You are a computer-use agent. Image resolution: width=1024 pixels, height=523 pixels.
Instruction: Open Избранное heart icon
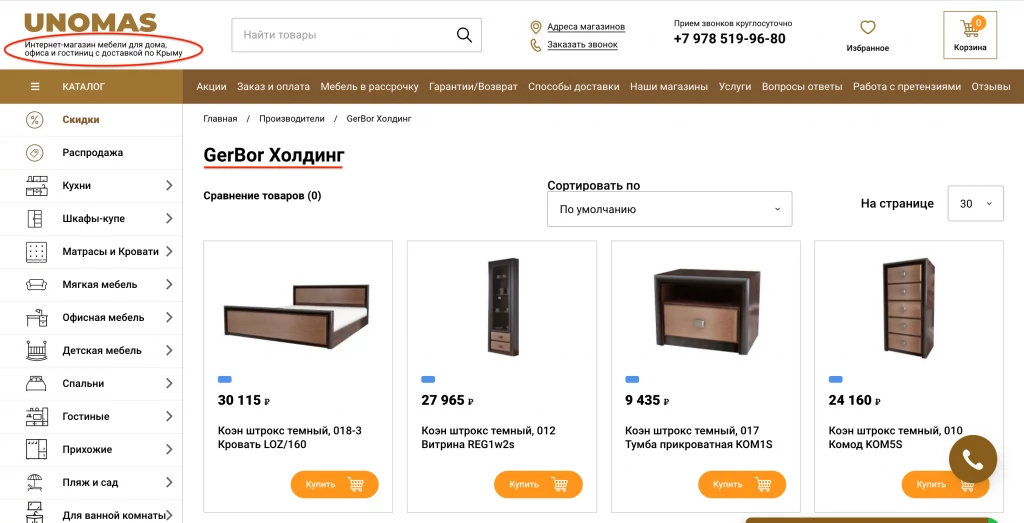click(867, 27)
